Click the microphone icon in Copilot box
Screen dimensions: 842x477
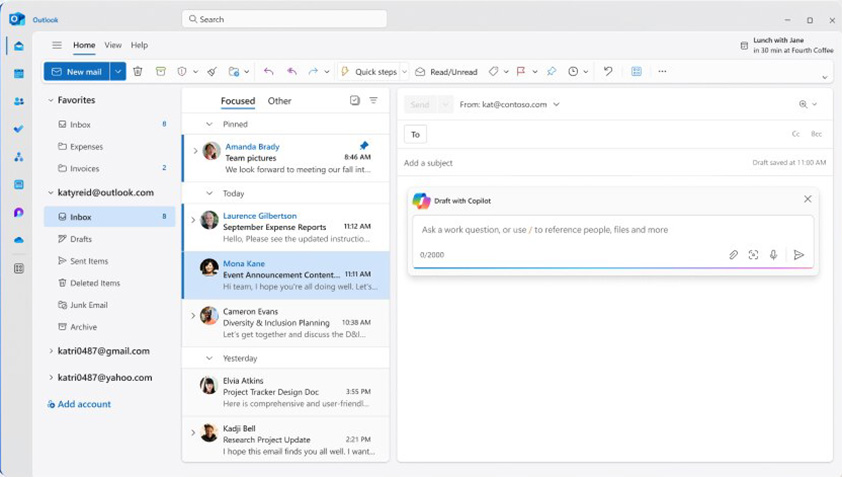pyautogui.click(x=773, y=255)
